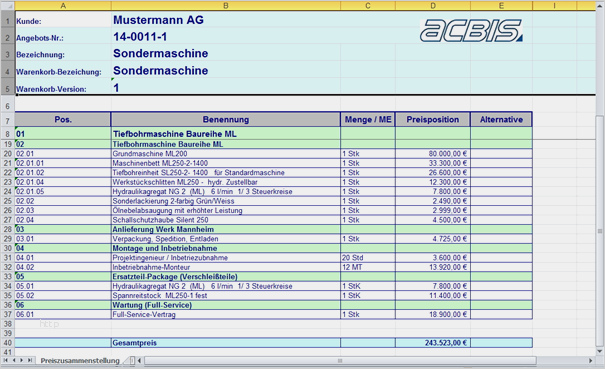Click the vertical scrollbar thumb

coord(600,231)
